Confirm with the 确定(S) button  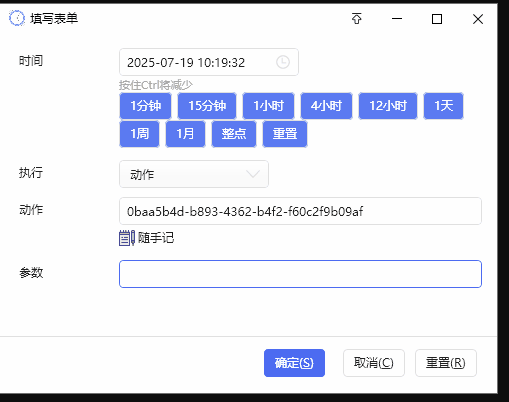click(294, 363)
